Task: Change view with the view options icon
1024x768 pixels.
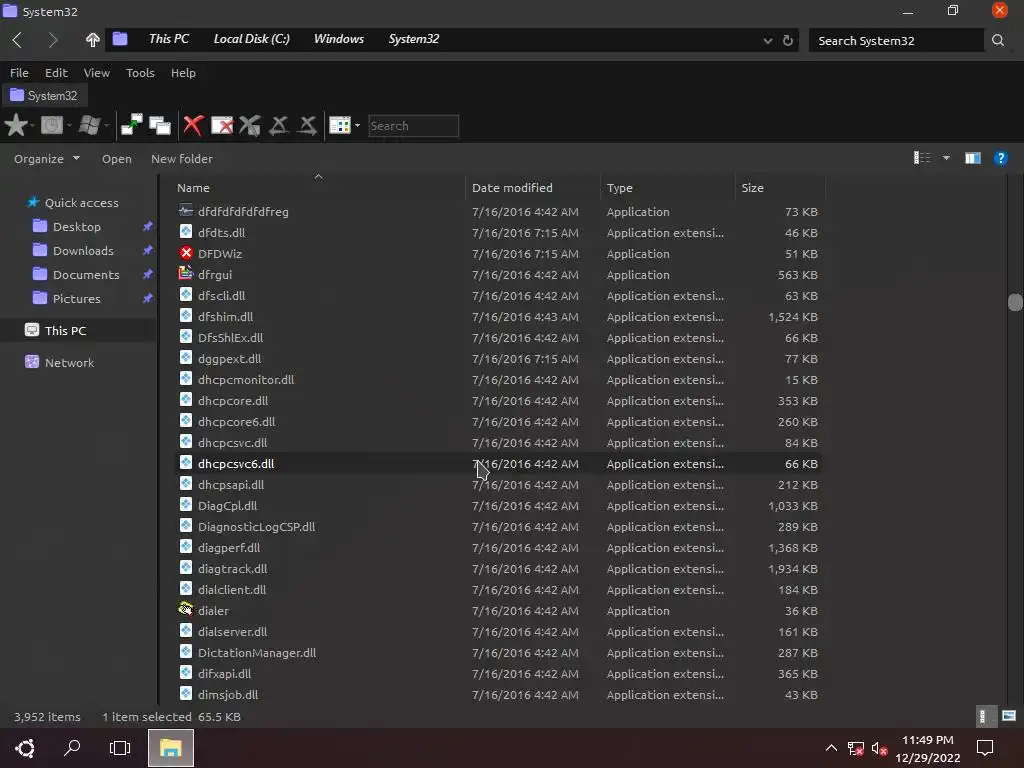Action: (x=921, y=157)
